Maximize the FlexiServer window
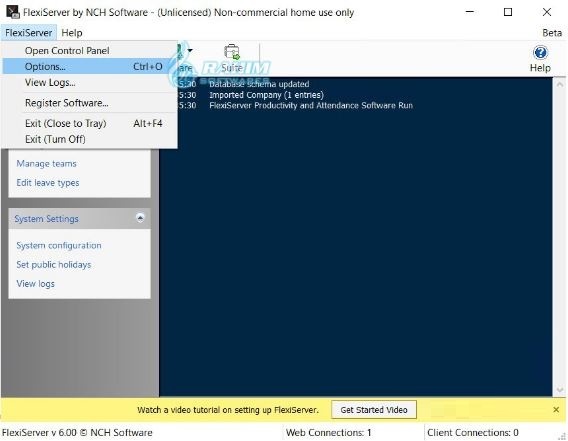Image resolution: width=568 pixels, height=441 pixels. tap(508, 12)
